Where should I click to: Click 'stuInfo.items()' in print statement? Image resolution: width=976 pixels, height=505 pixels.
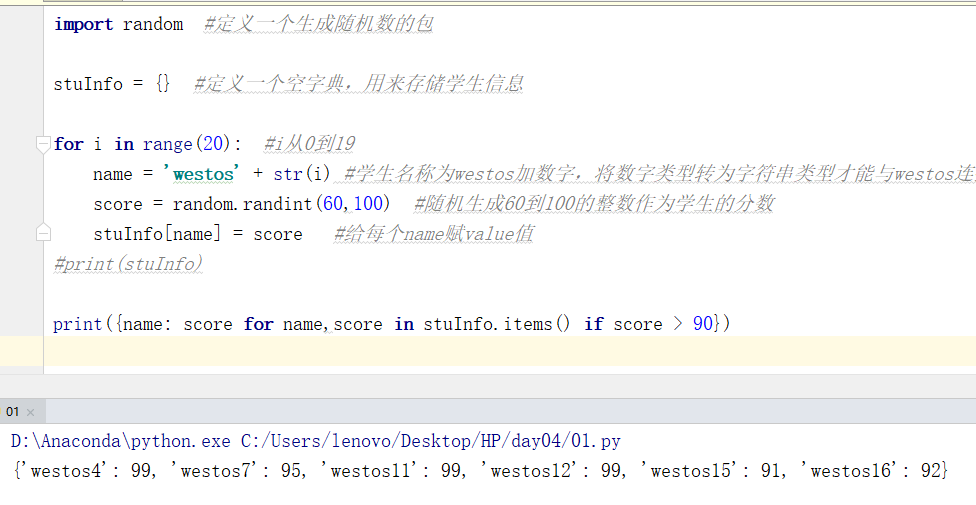tap(497, 324)
